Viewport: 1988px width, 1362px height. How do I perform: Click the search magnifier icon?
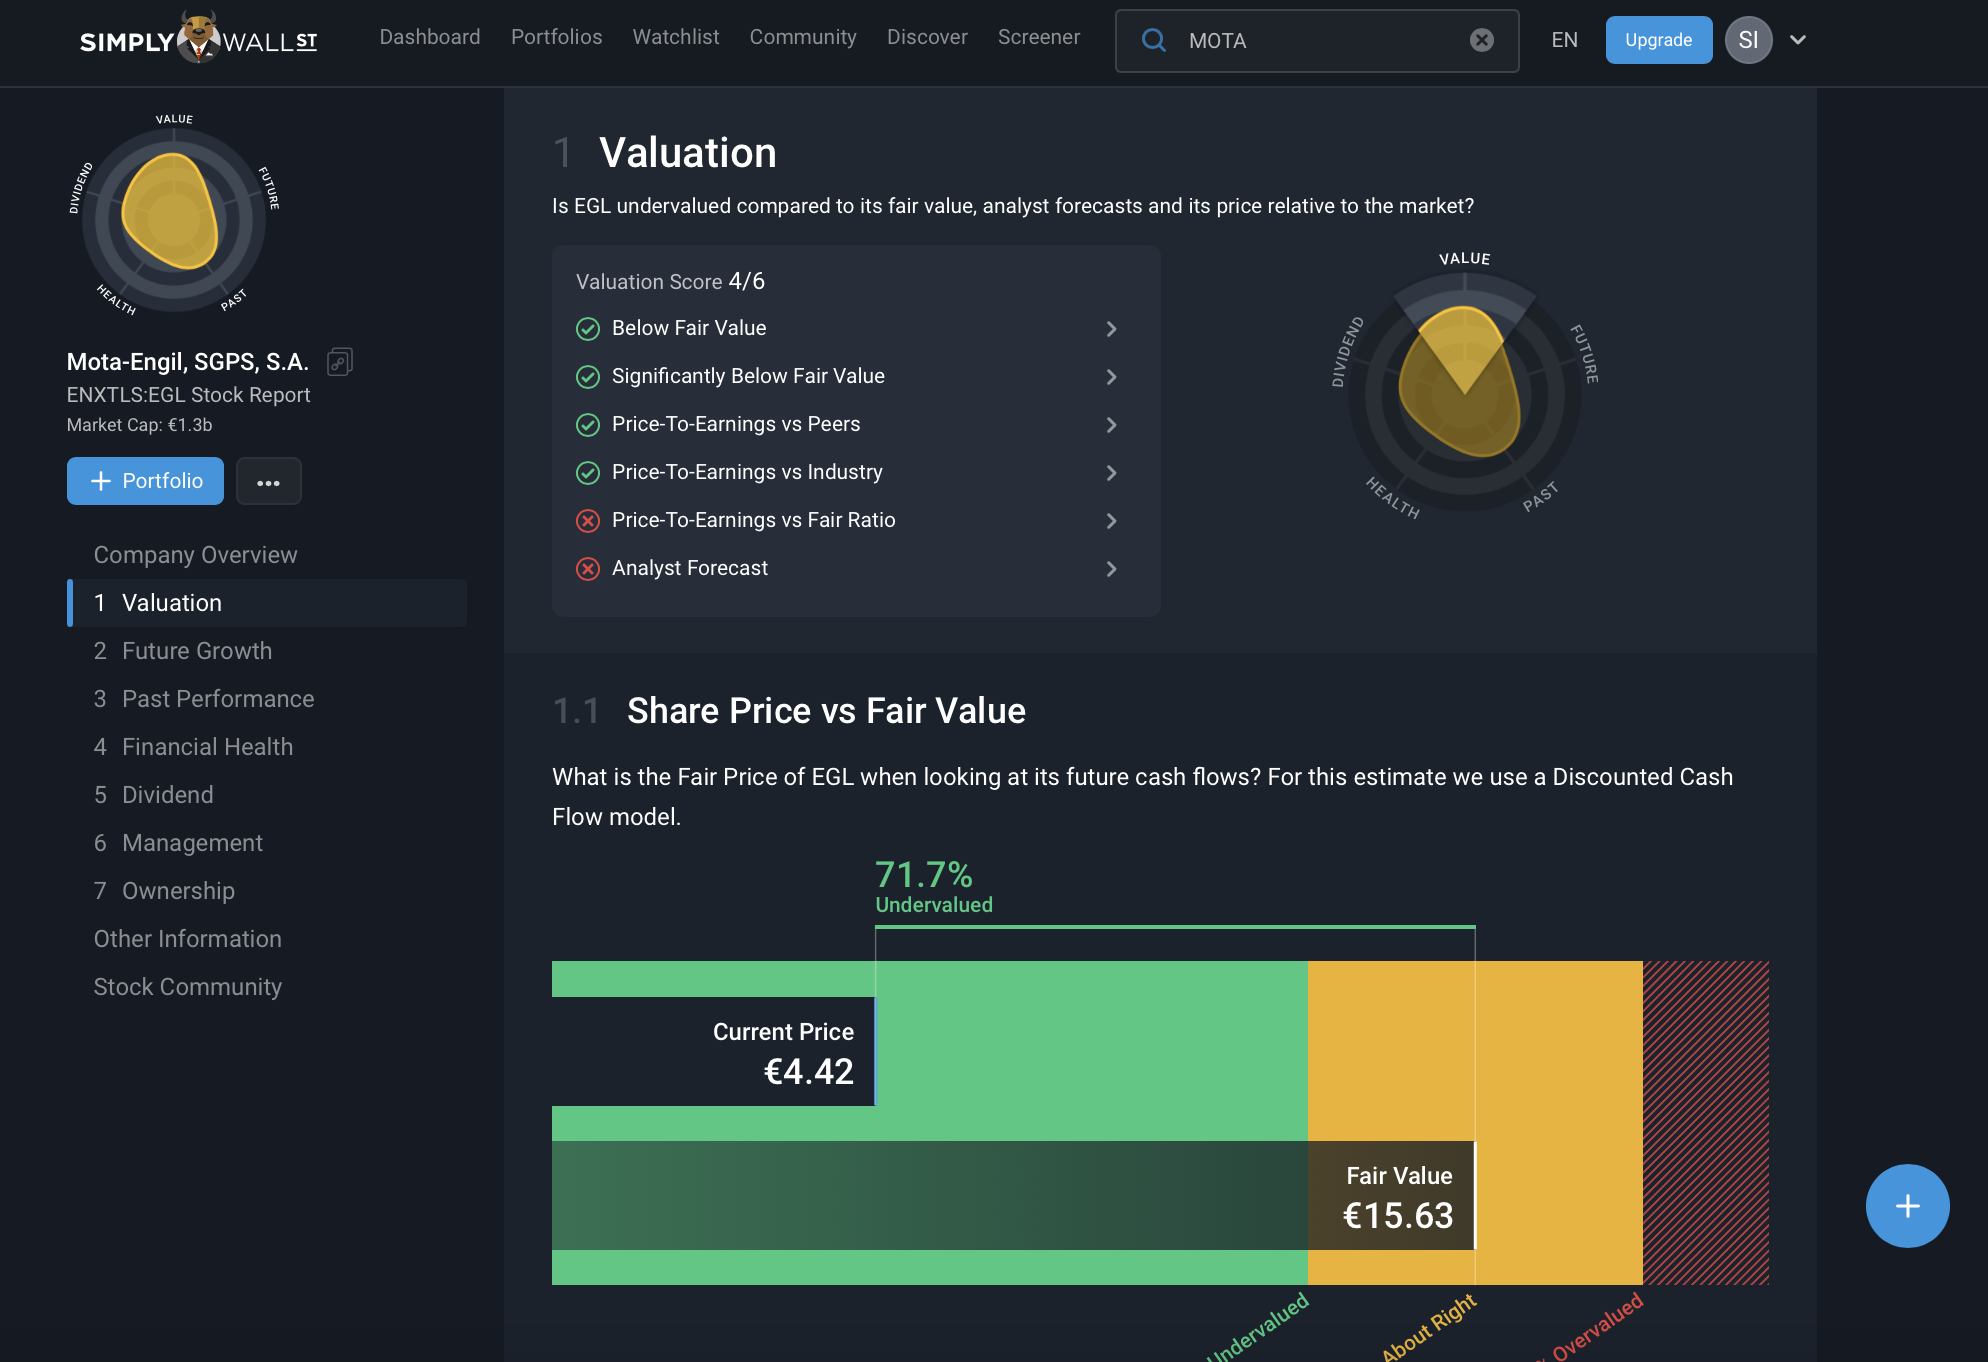(1154, 40)
